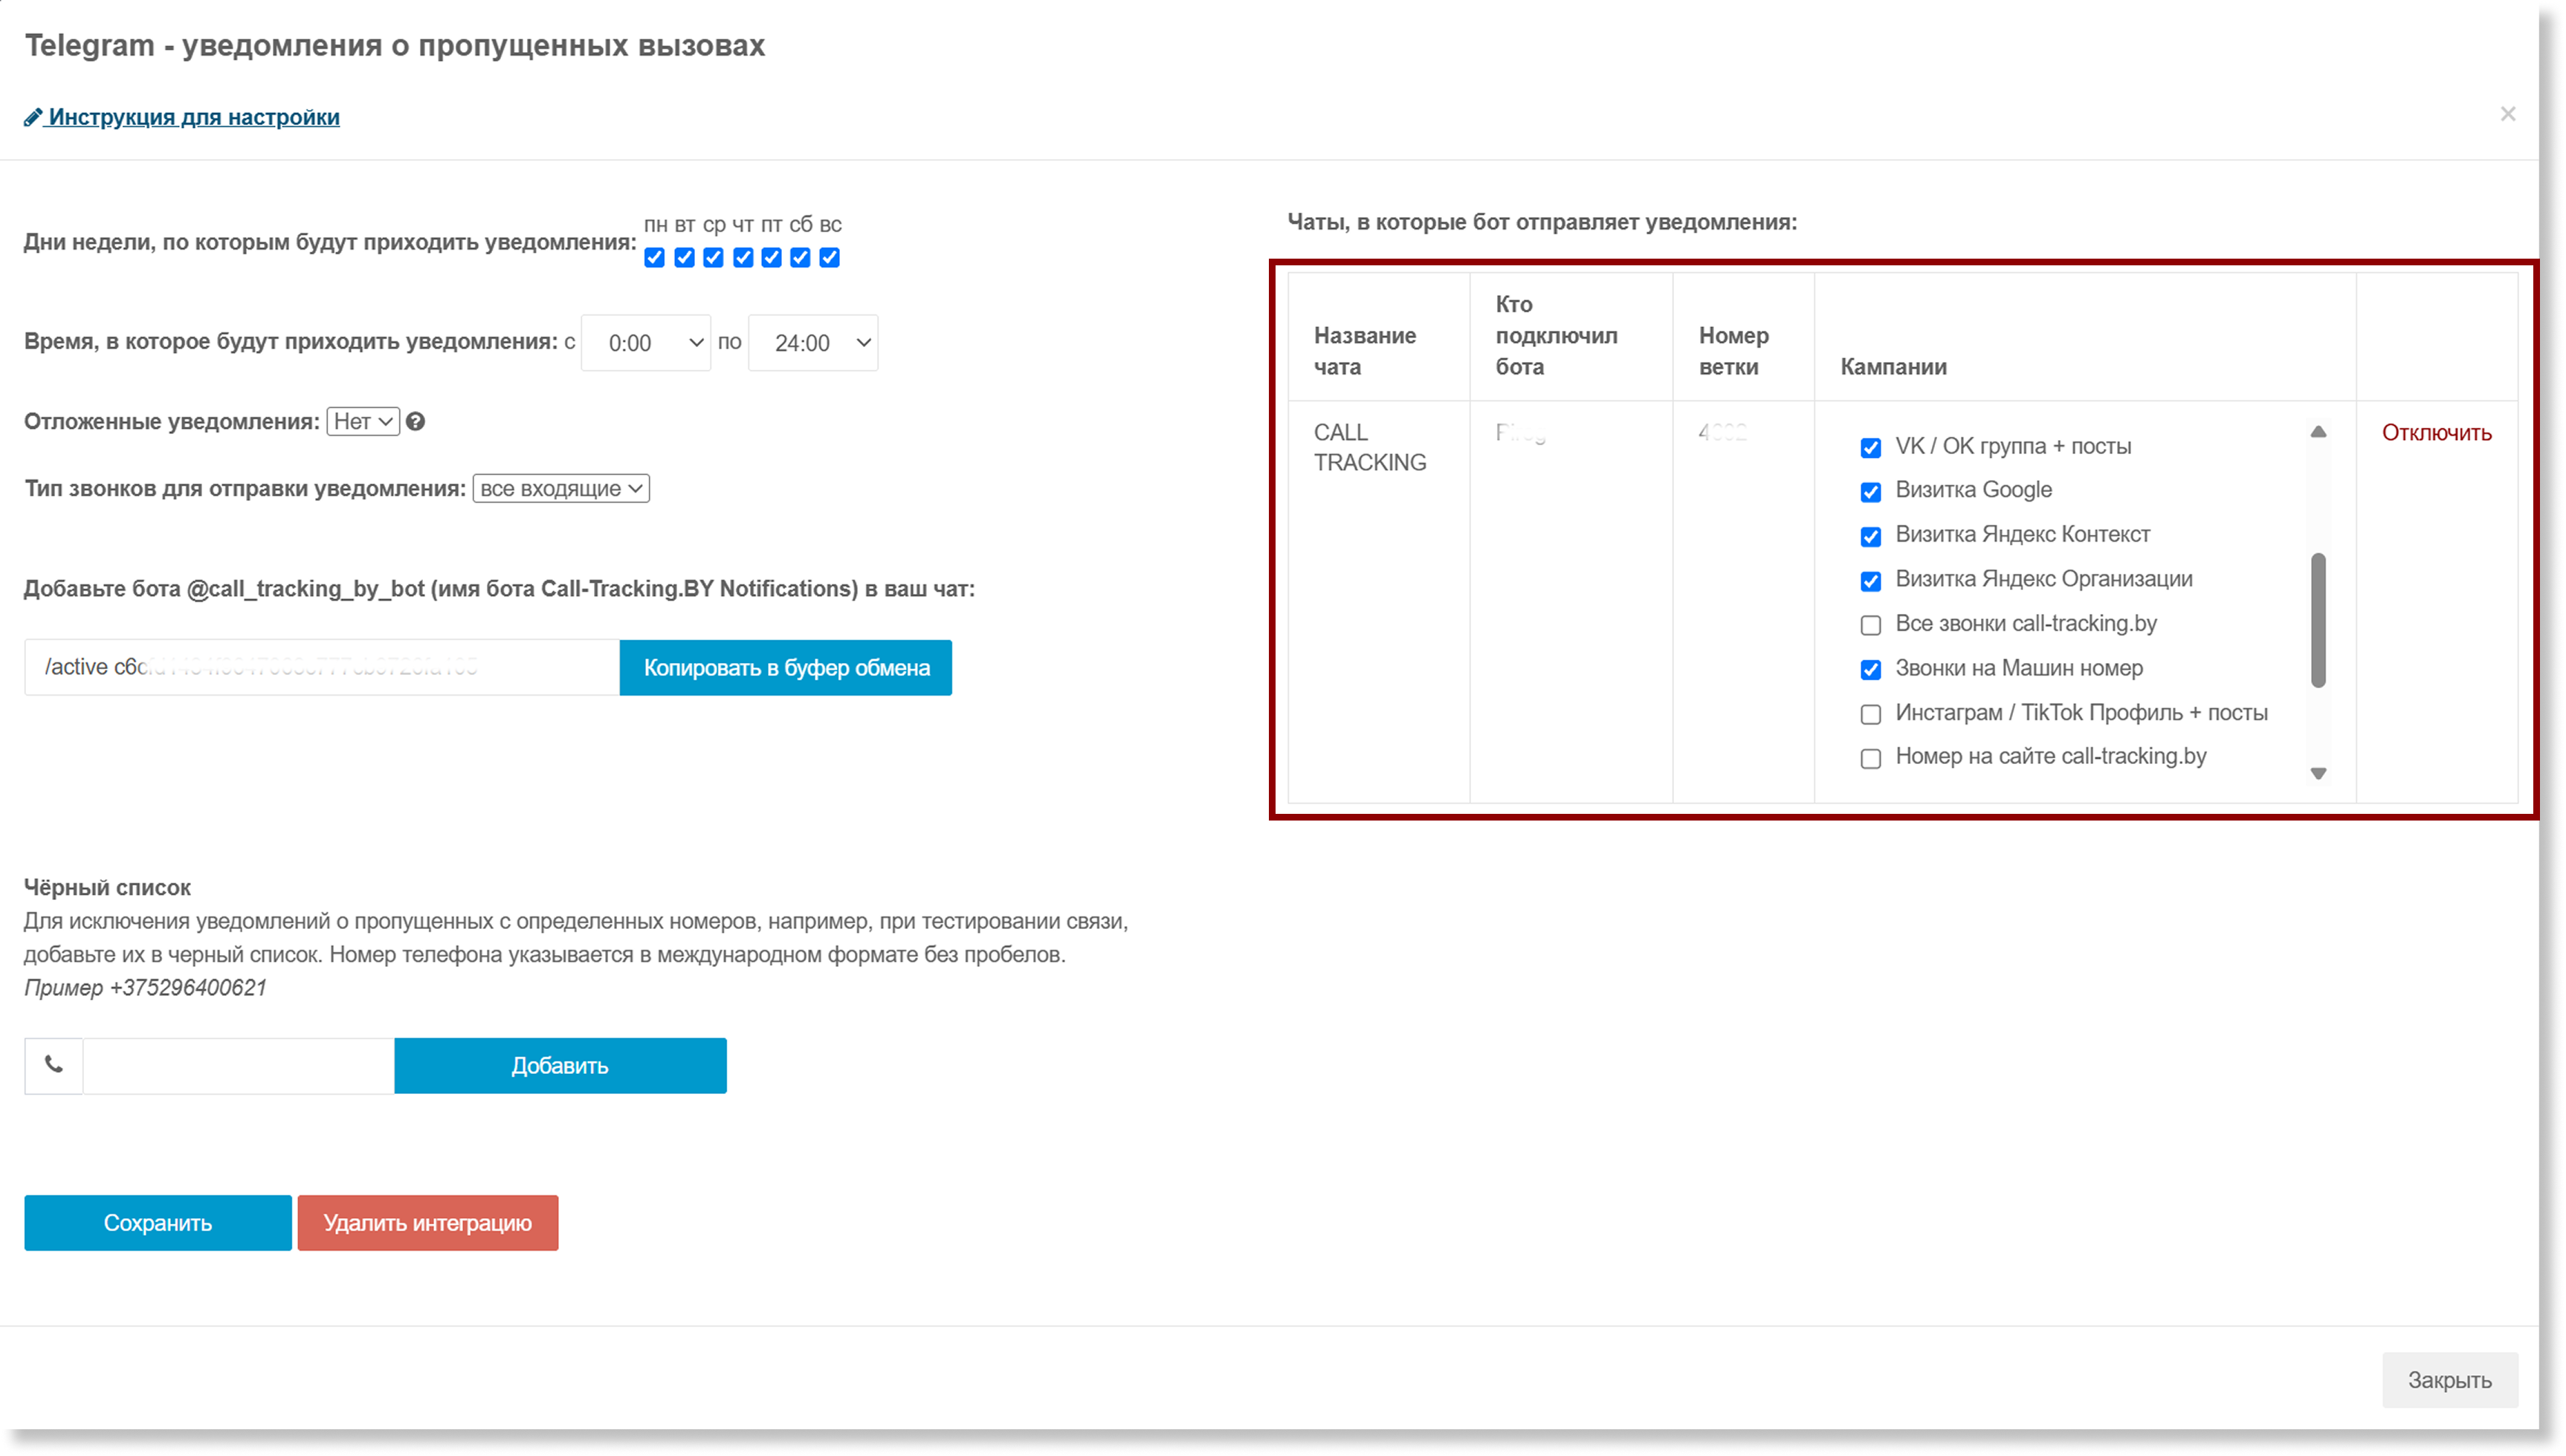This screenshot has width=2566, height=1456.
Task: Open the Отложенные уведомления dropdown set to Нет
Action: [363, 422]
